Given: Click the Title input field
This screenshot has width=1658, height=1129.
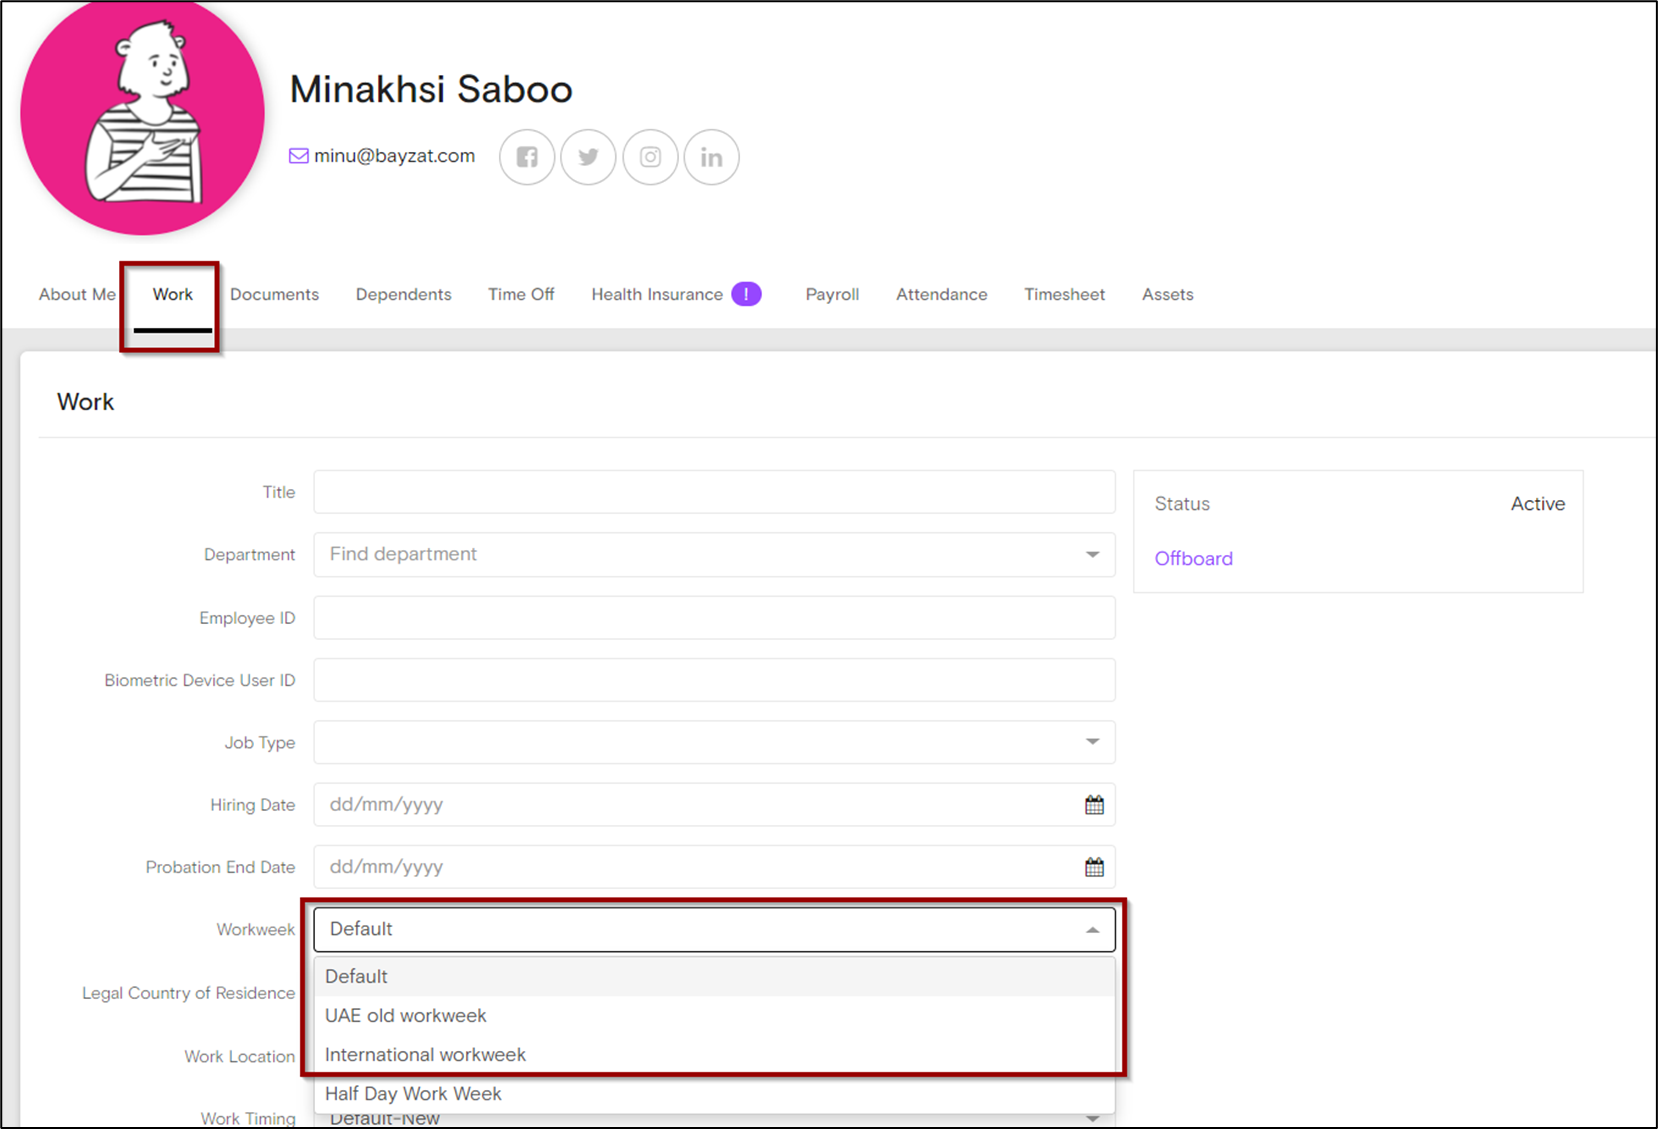Looking at the screenshot, I should click(x=714, y=492).
